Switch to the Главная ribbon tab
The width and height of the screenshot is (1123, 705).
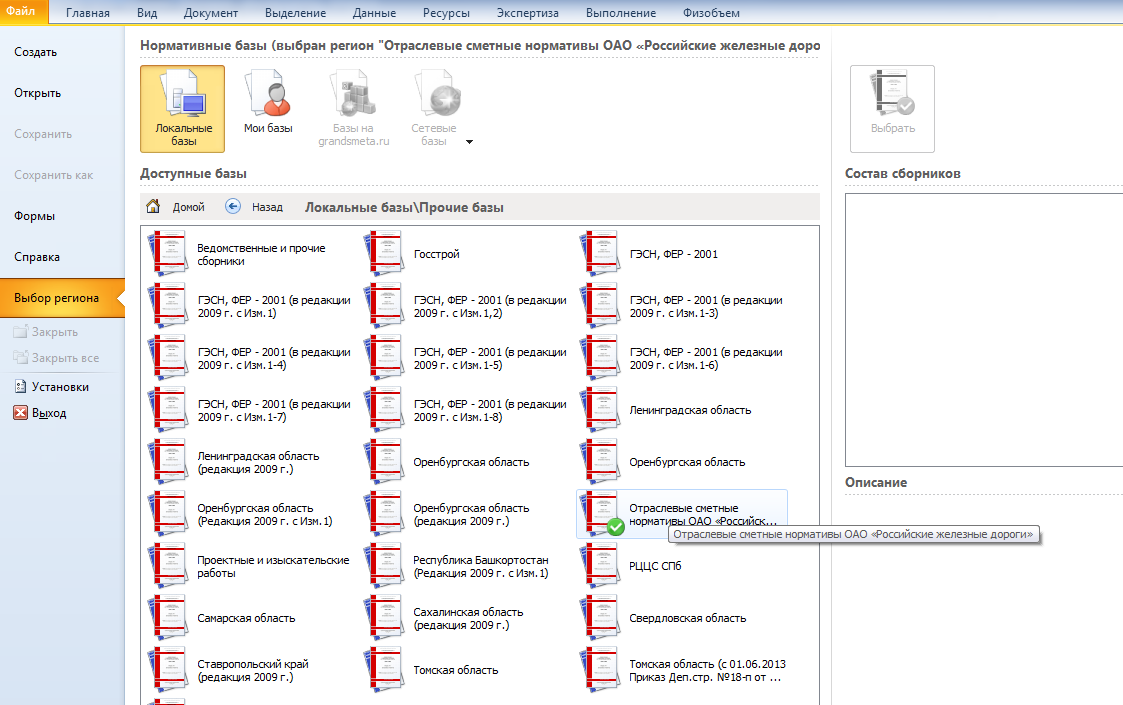click(87, 13)
